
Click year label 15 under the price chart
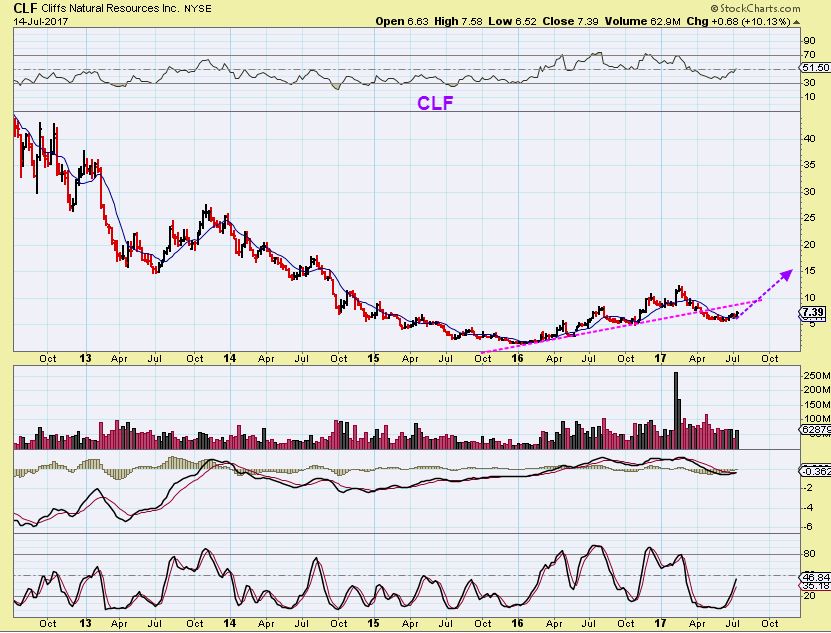374,358
